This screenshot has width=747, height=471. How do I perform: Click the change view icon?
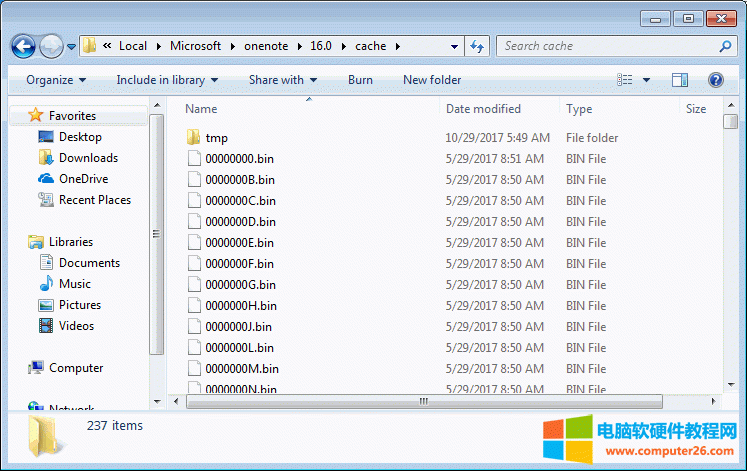[x=625, y=80]
